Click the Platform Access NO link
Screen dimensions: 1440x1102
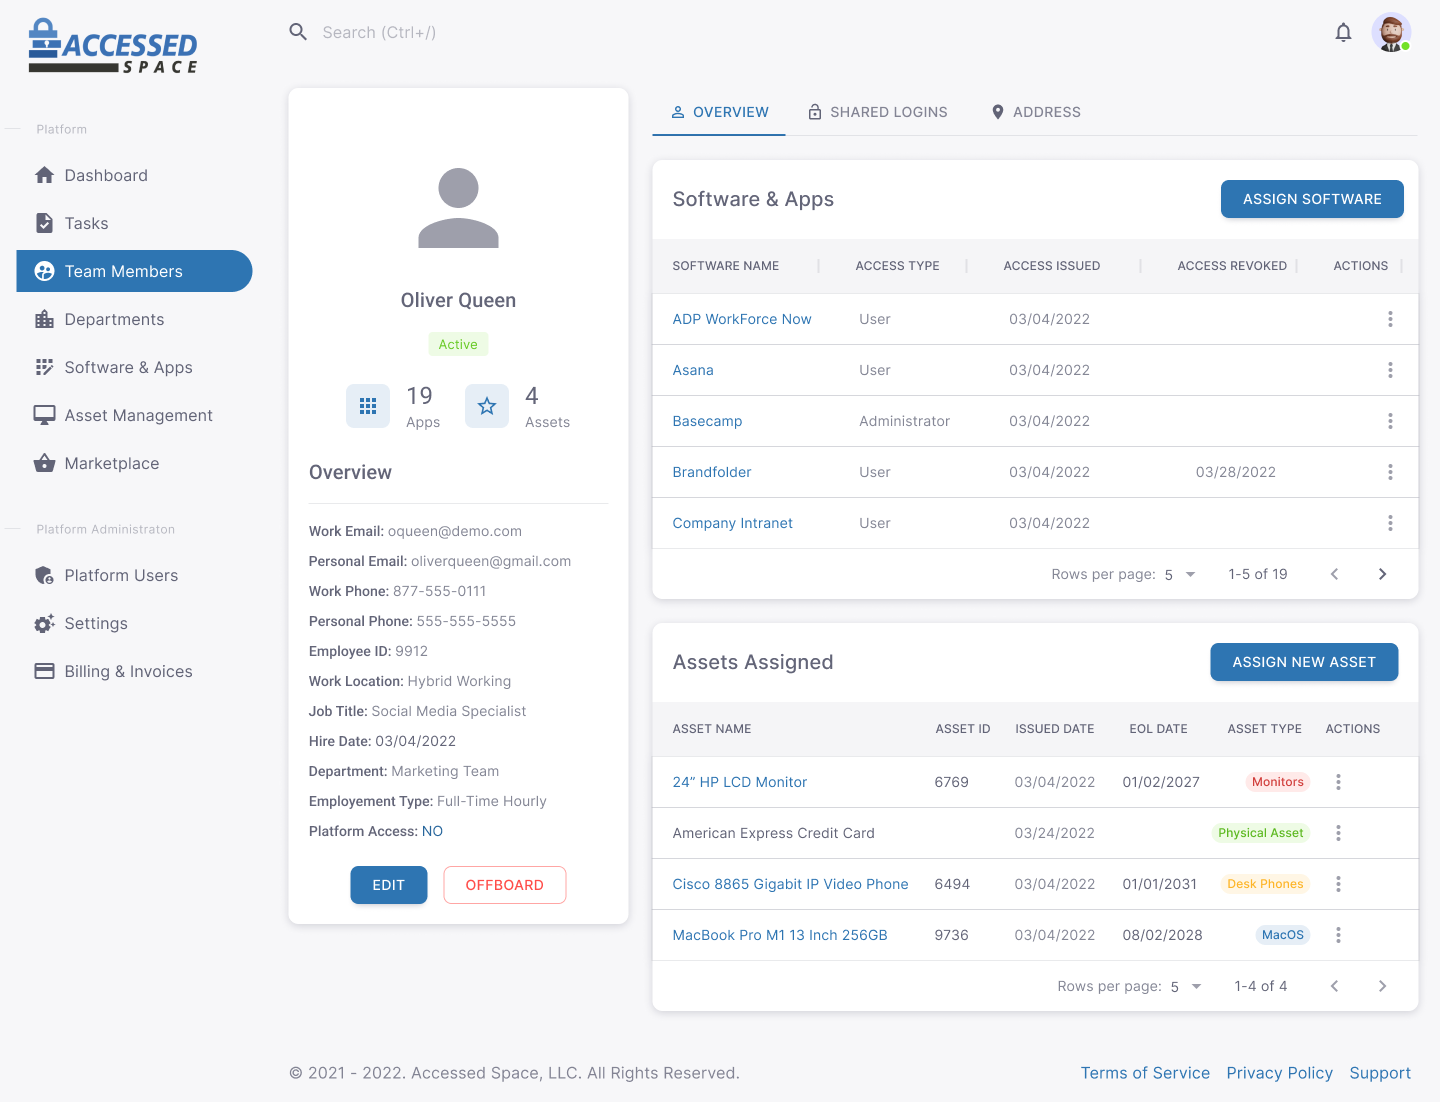click(432, 831)
